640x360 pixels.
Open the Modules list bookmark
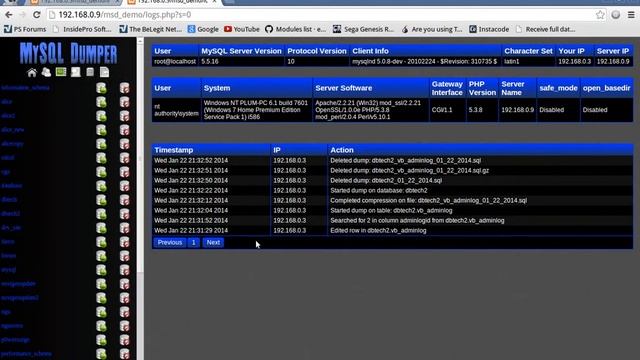(296, 29)
